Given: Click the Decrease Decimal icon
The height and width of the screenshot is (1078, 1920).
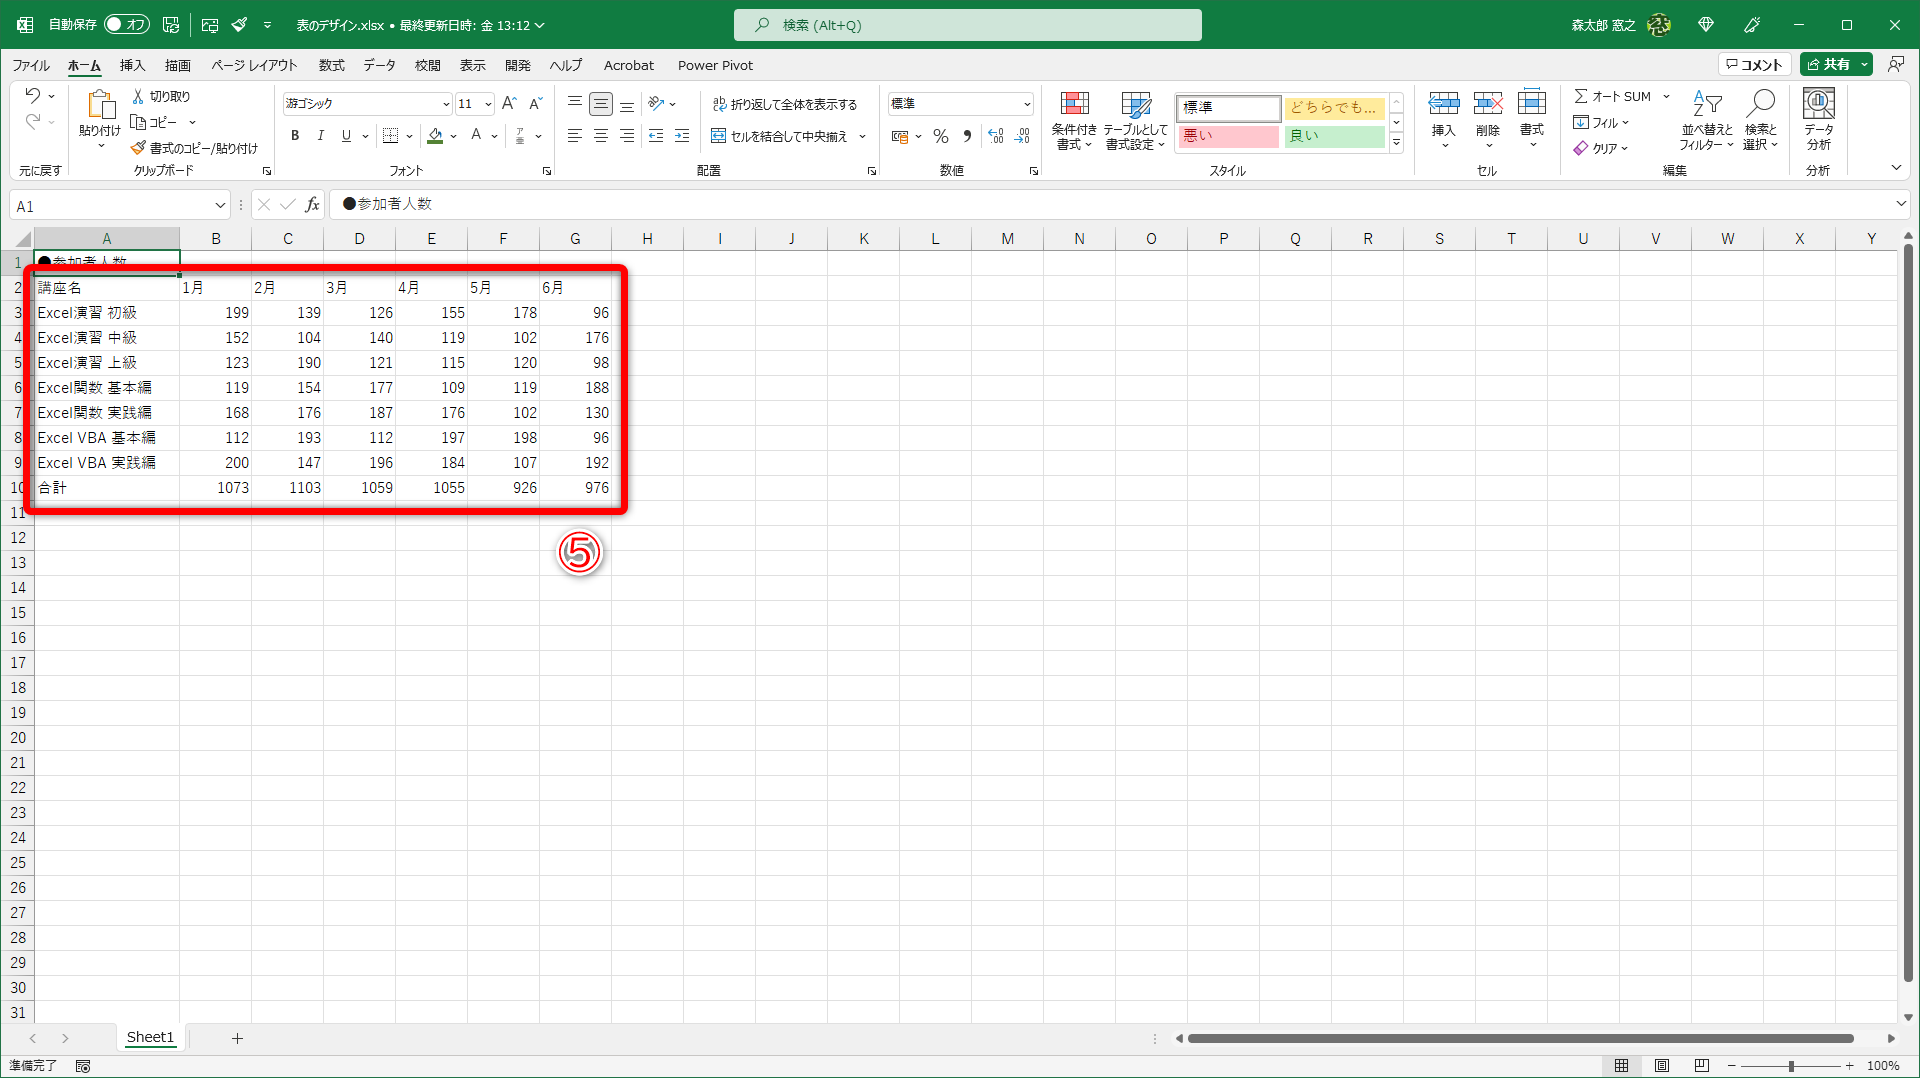Looking at the screenshot, I should [1022, 136].
